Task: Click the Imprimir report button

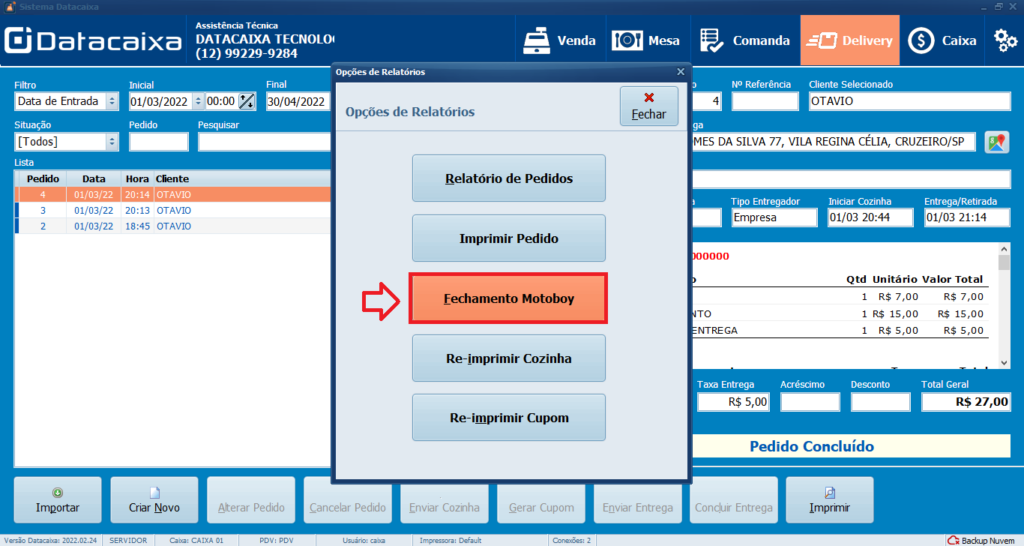Action: pyautogui.click(x=829, y=499)
